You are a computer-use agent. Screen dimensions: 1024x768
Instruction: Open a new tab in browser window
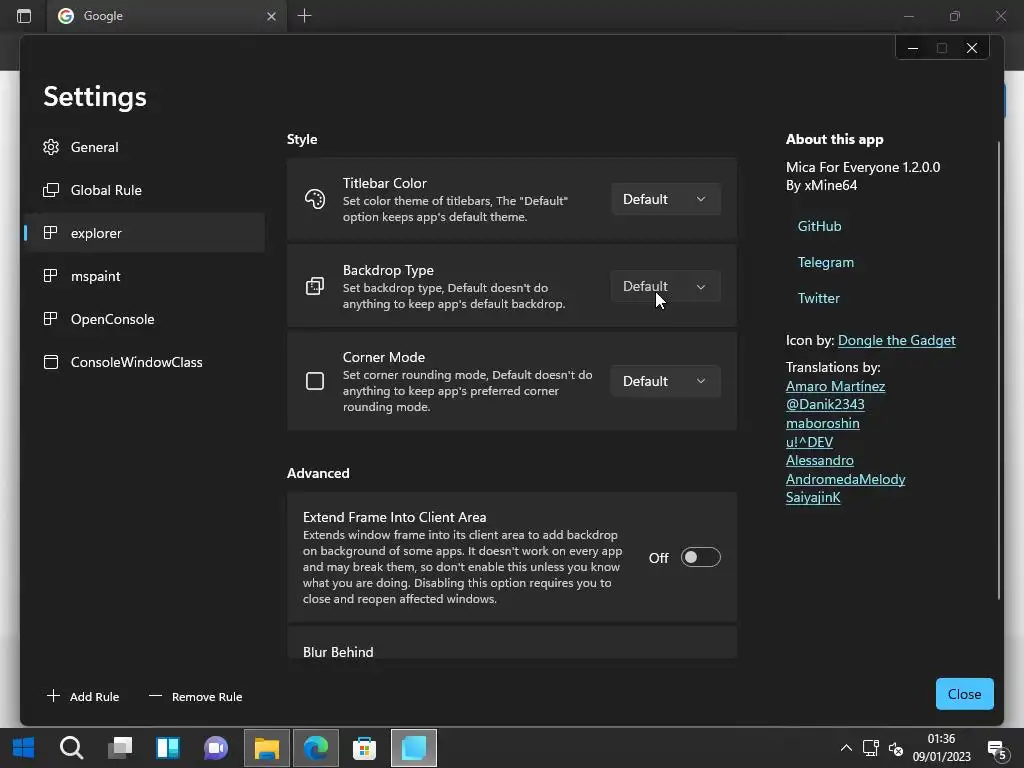(304, 16)
